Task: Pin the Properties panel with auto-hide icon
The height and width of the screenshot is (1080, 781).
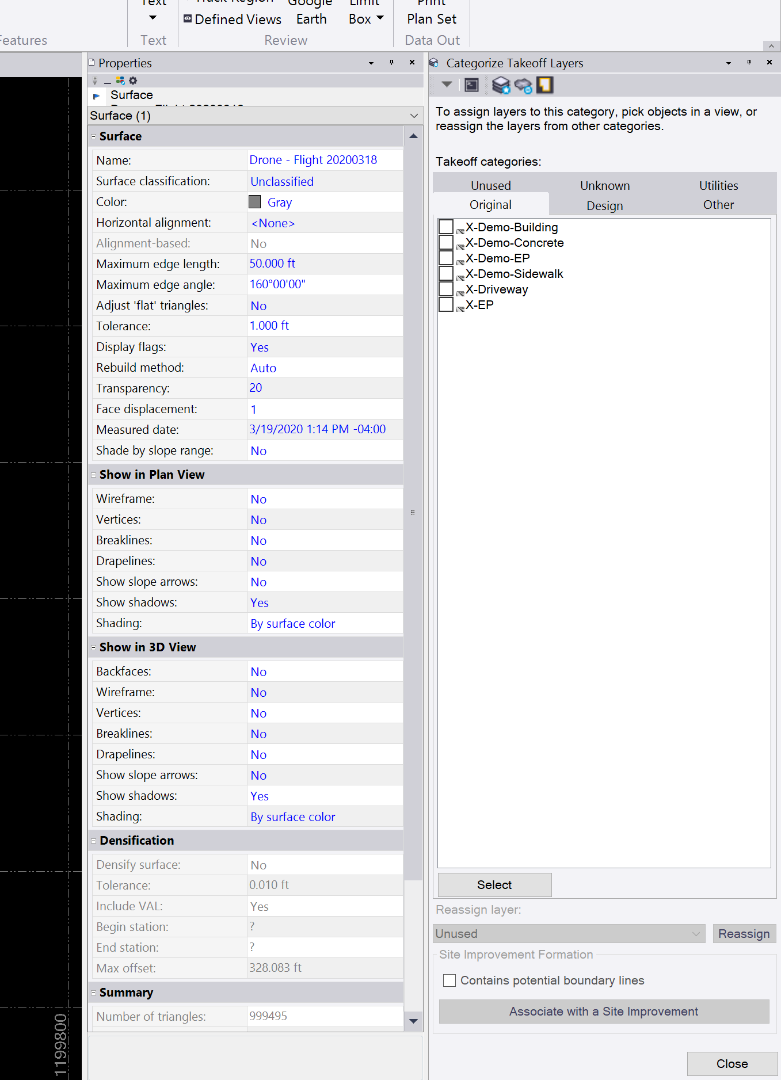Action: [x=391, y=63]
